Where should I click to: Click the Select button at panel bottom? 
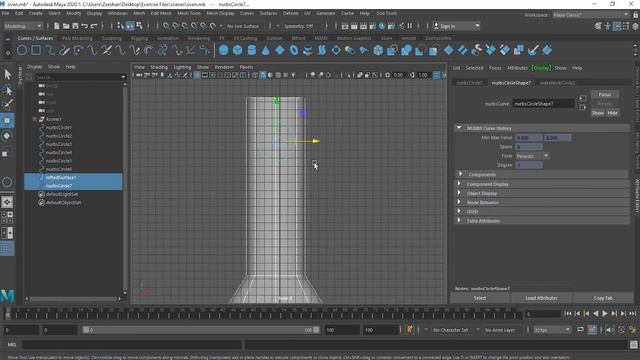click(480, 298)
